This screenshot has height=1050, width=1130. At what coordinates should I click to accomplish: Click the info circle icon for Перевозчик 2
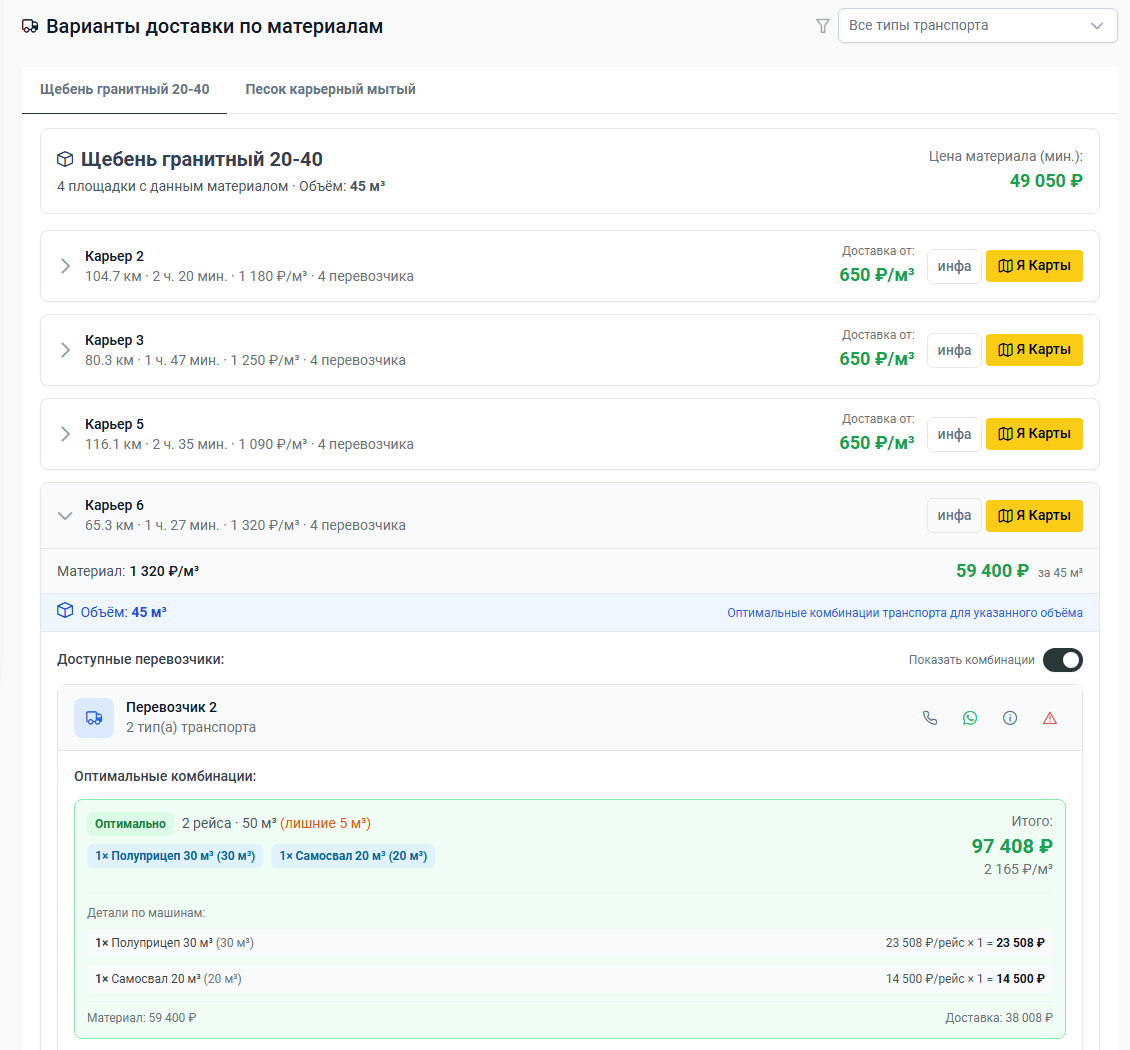point(1010,718)
